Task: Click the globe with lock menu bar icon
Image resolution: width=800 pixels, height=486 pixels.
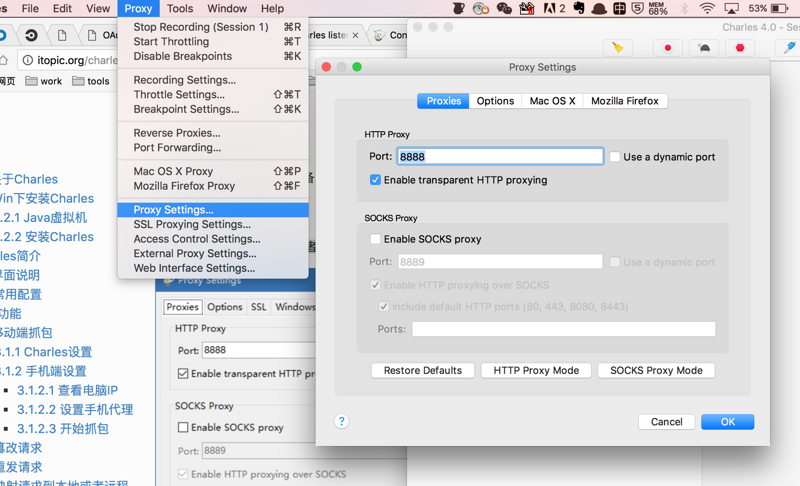Action: point(481,8)
